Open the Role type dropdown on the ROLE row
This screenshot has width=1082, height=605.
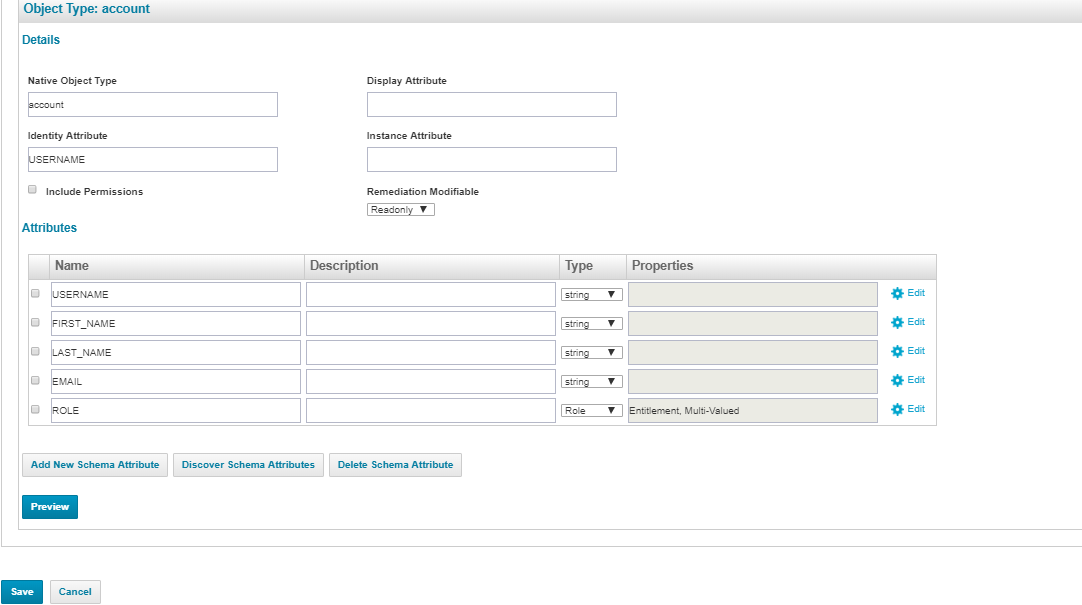coord(591,409)
